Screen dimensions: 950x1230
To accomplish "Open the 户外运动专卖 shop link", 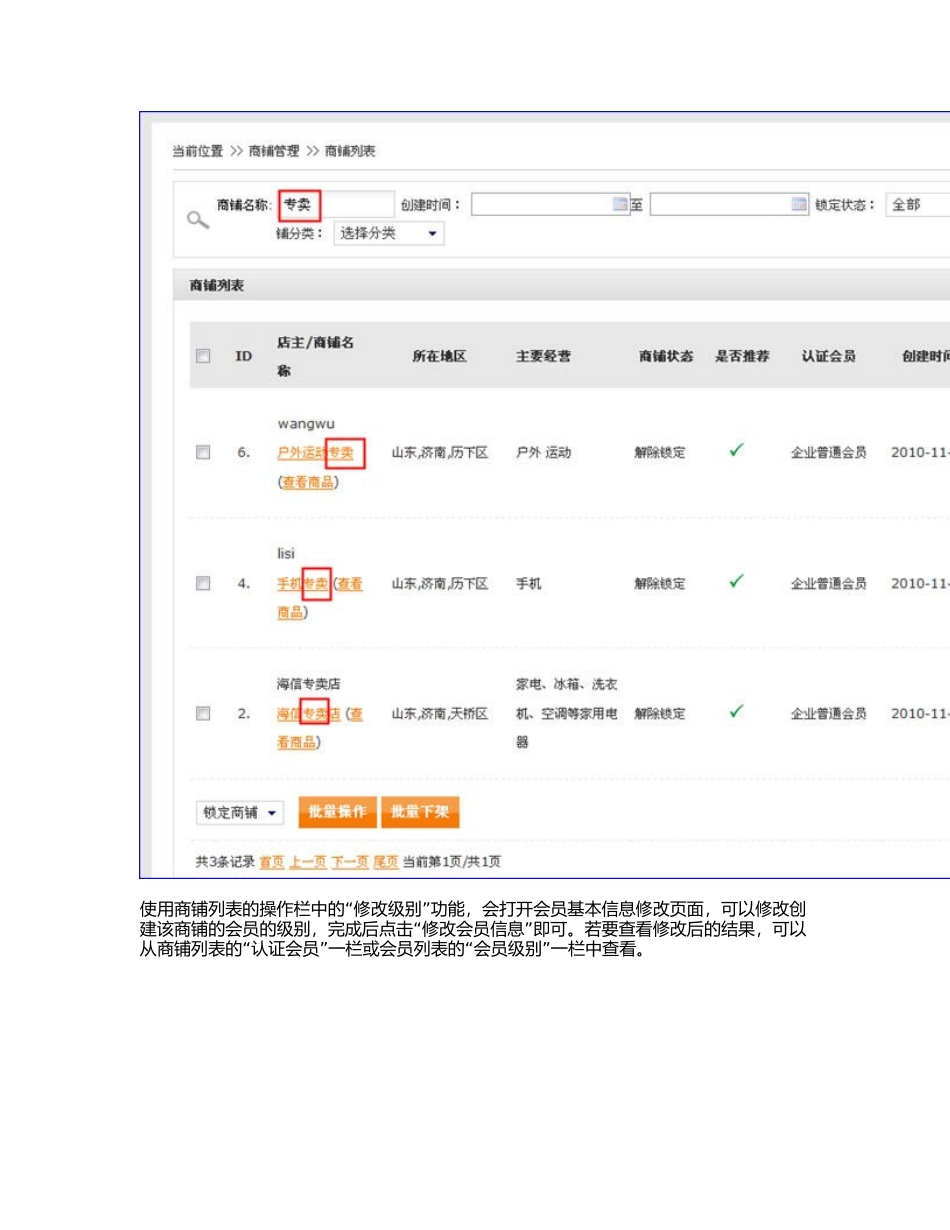I will click(x=315, y=453).
